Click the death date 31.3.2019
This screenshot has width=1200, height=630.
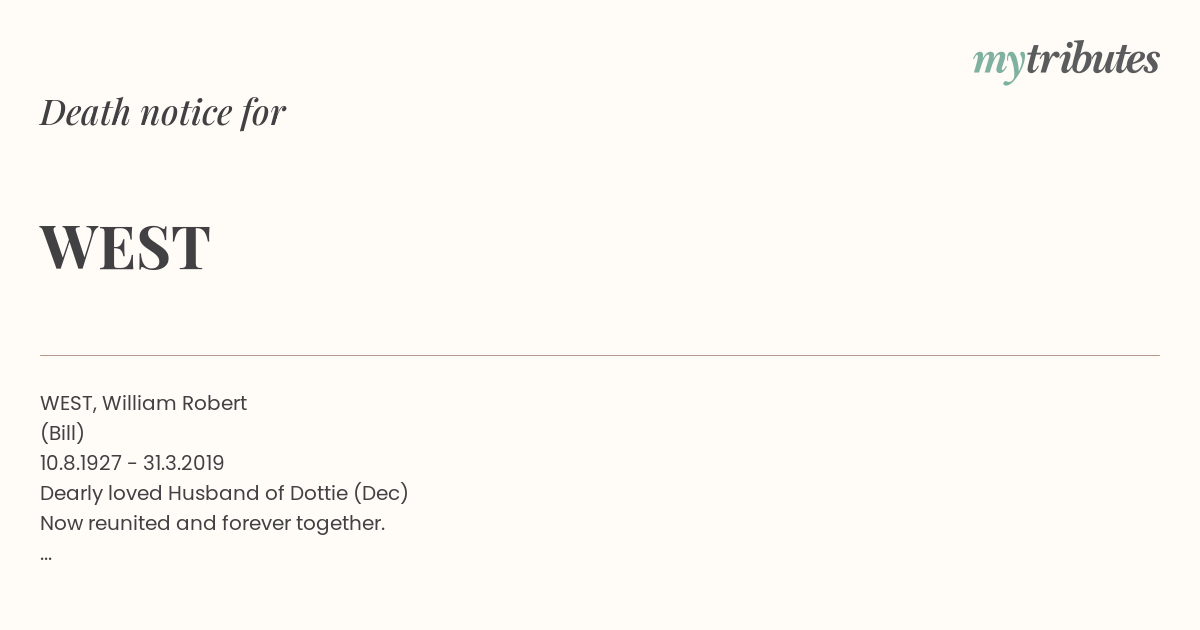click(x=184, y=463)
